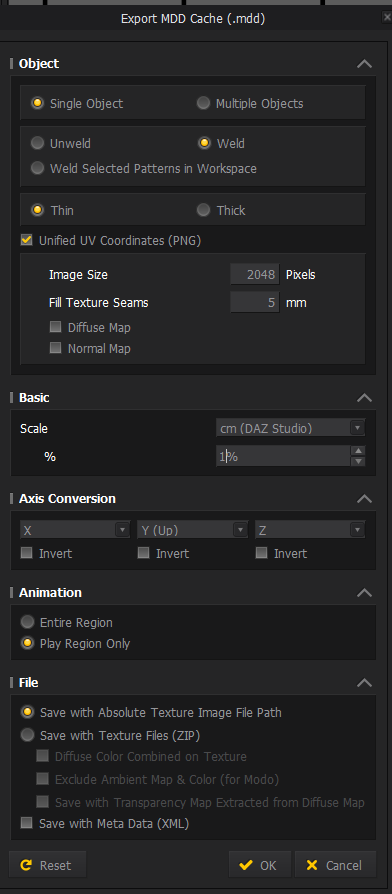Click the Cancel button
Screen dimensions: 392x894
pos(336,865)
